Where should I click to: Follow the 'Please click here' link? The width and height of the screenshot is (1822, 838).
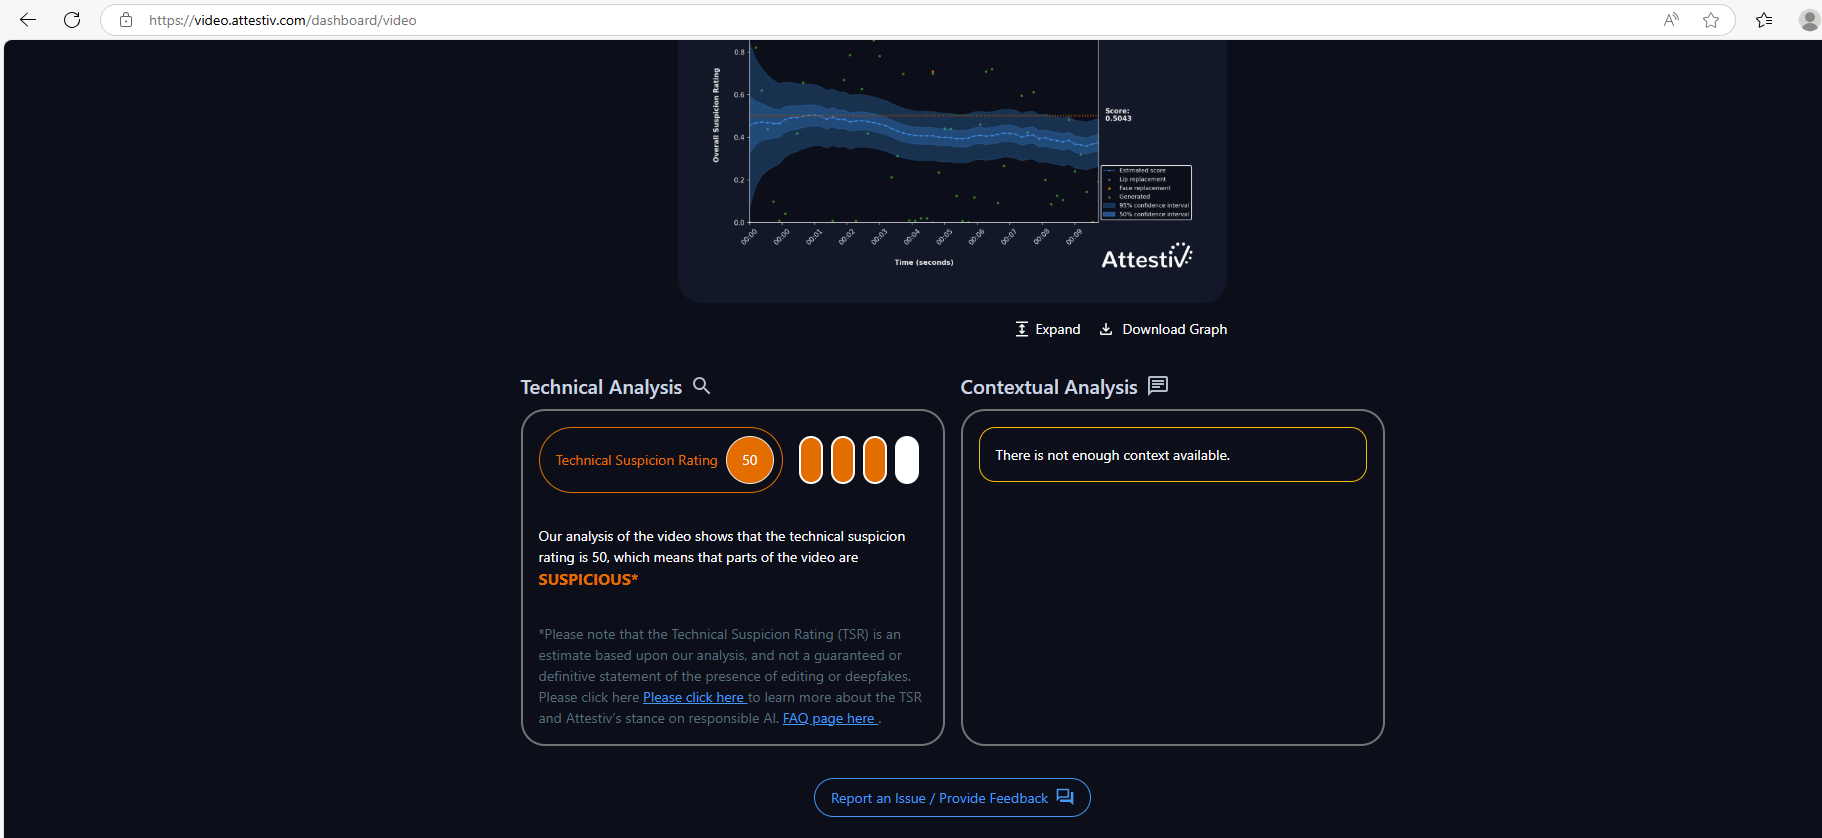coord(695,697)
